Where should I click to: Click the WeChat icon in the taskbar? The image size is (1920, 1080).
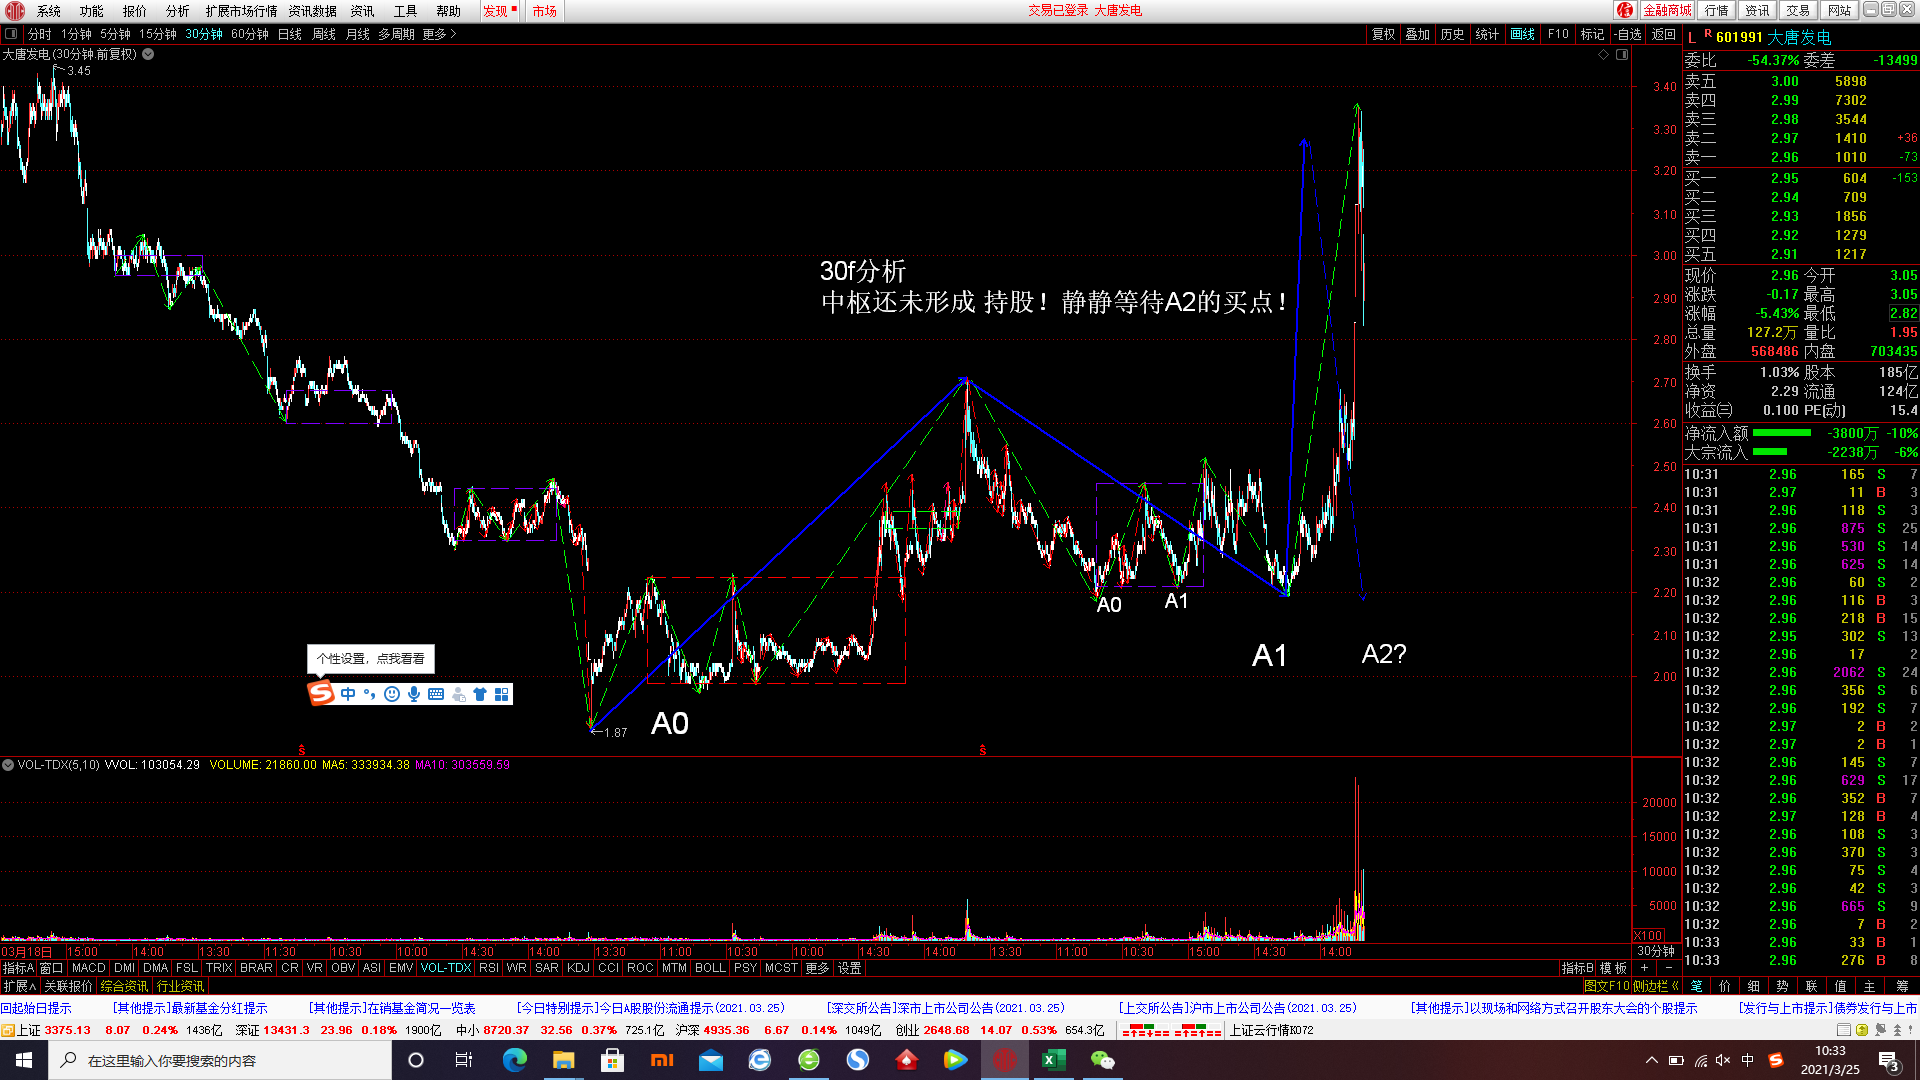coord(1102,1060)
